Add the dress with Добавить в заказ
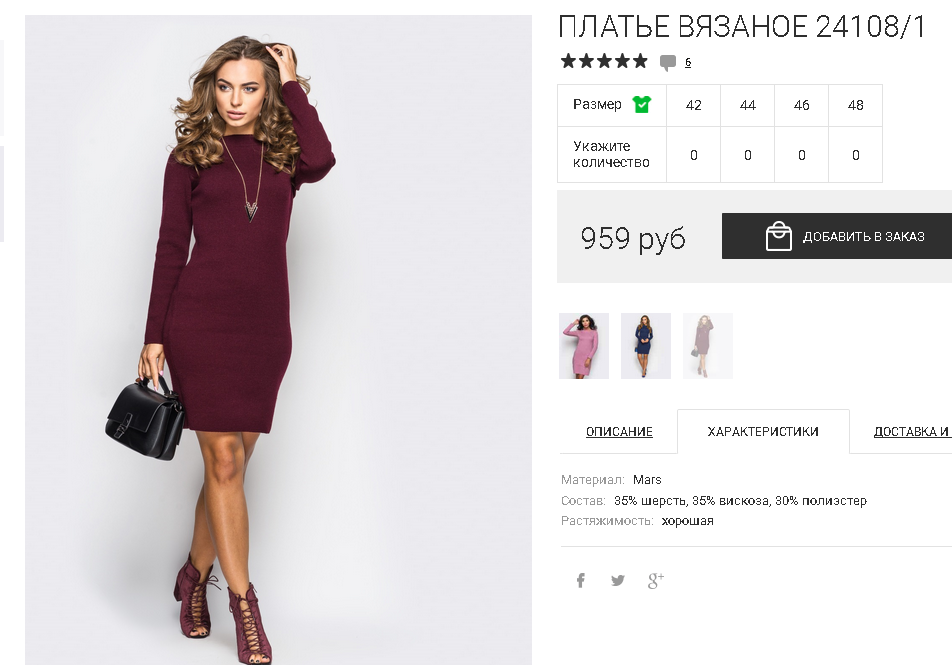Viewport: 952px width, 665px height. pyautogui.click(x=837, y=236)
